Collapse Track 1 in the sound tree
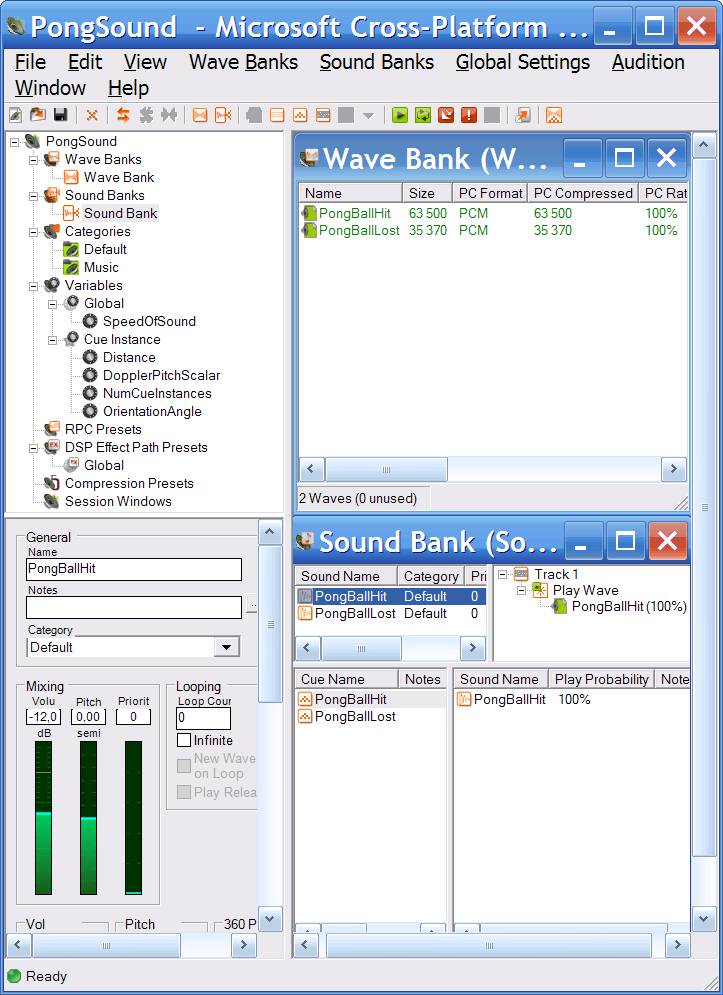 pos(503,574)
